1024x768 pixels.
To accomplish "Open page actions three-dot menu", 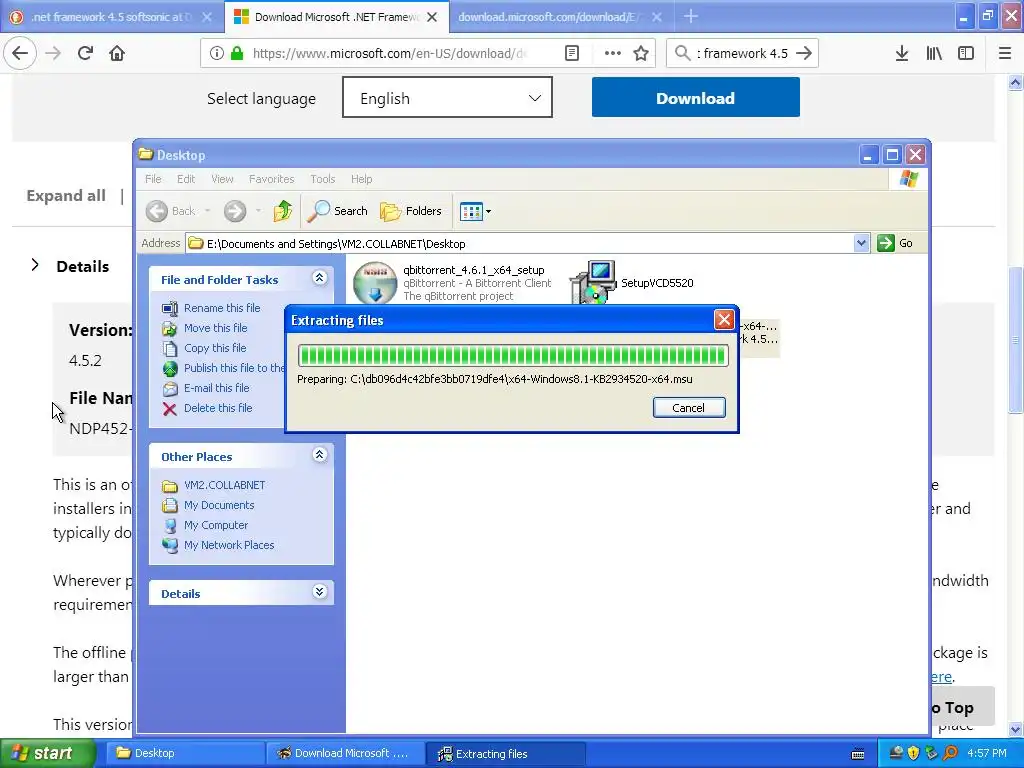I will [613, 53].
